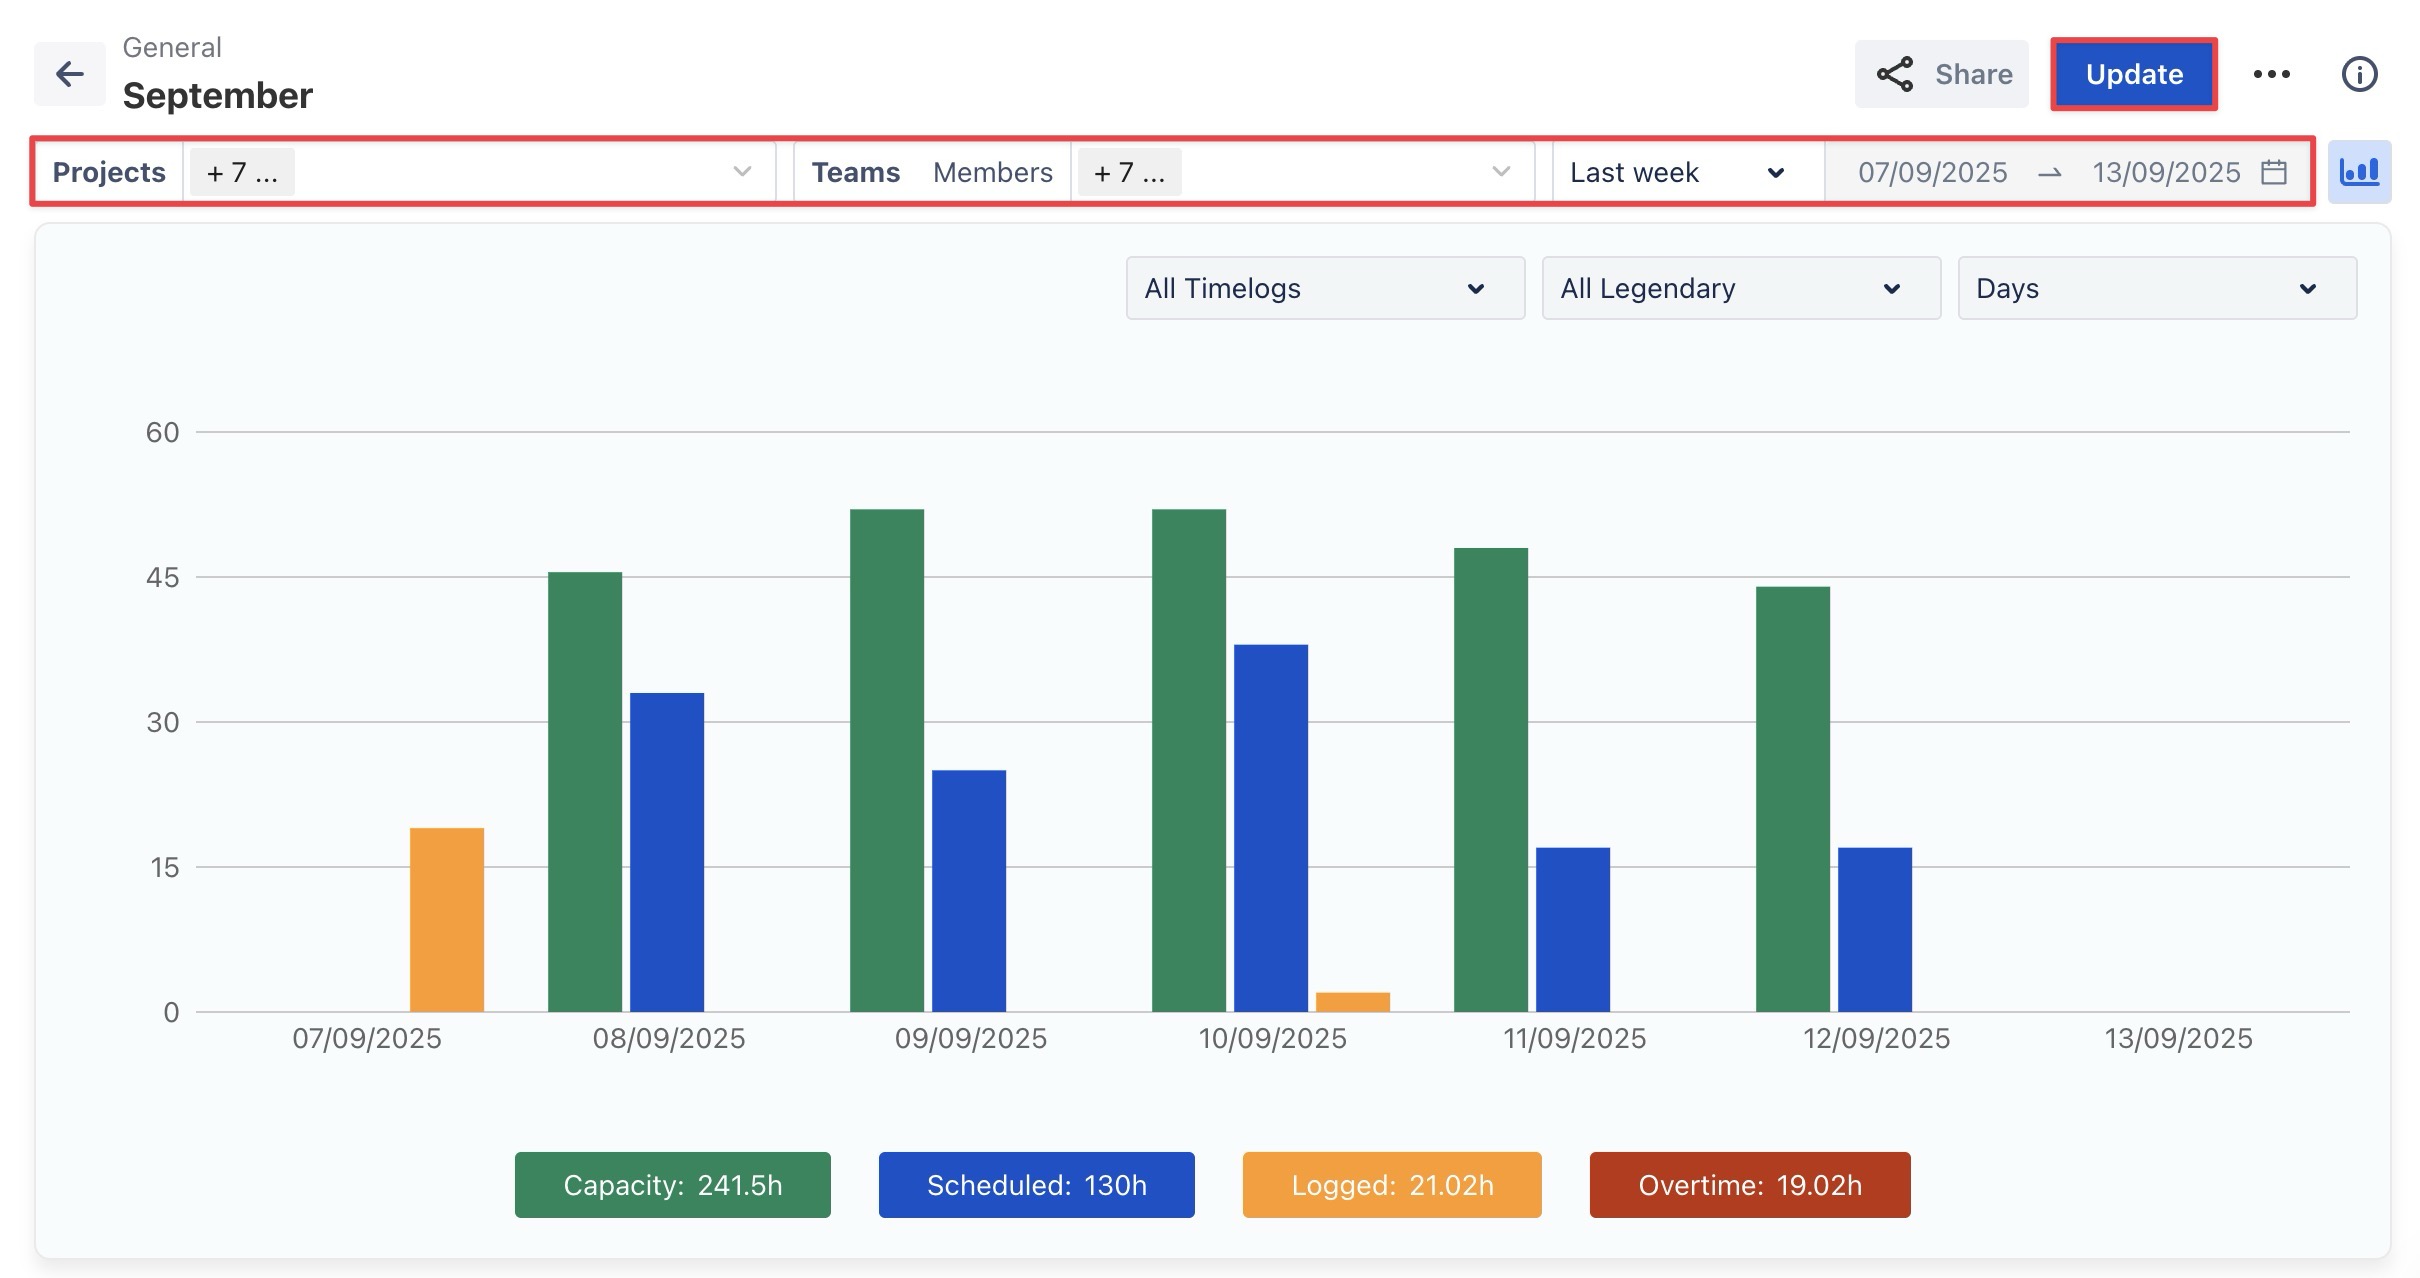Open the Days grouping dropdown
Screen dimensions: 2420x1278
[x=2156, y=288]
